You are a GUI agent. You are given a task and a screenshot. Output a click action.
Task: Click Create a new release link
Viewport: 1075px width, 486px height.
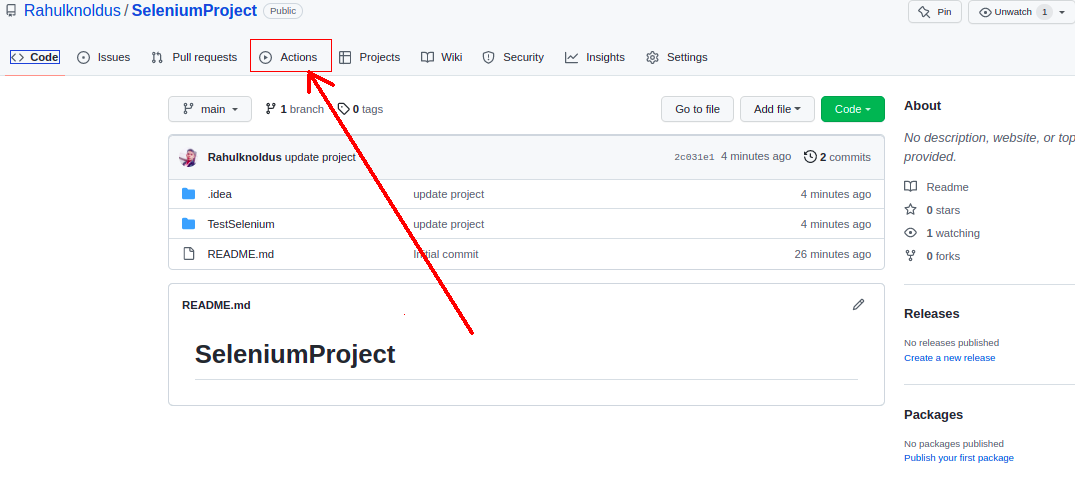coord(950,358)
